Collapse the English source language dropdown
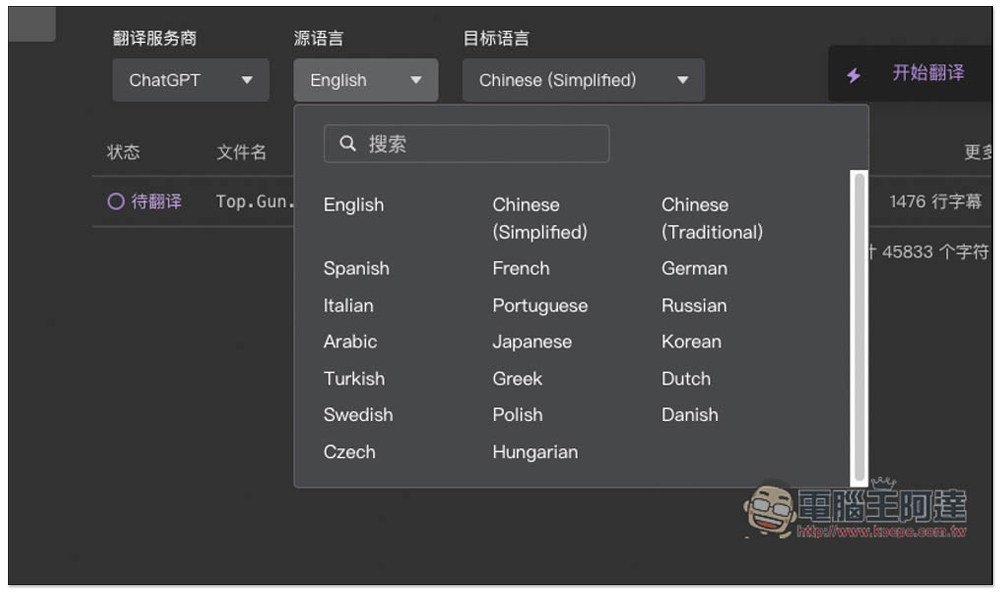 (365, 81)
